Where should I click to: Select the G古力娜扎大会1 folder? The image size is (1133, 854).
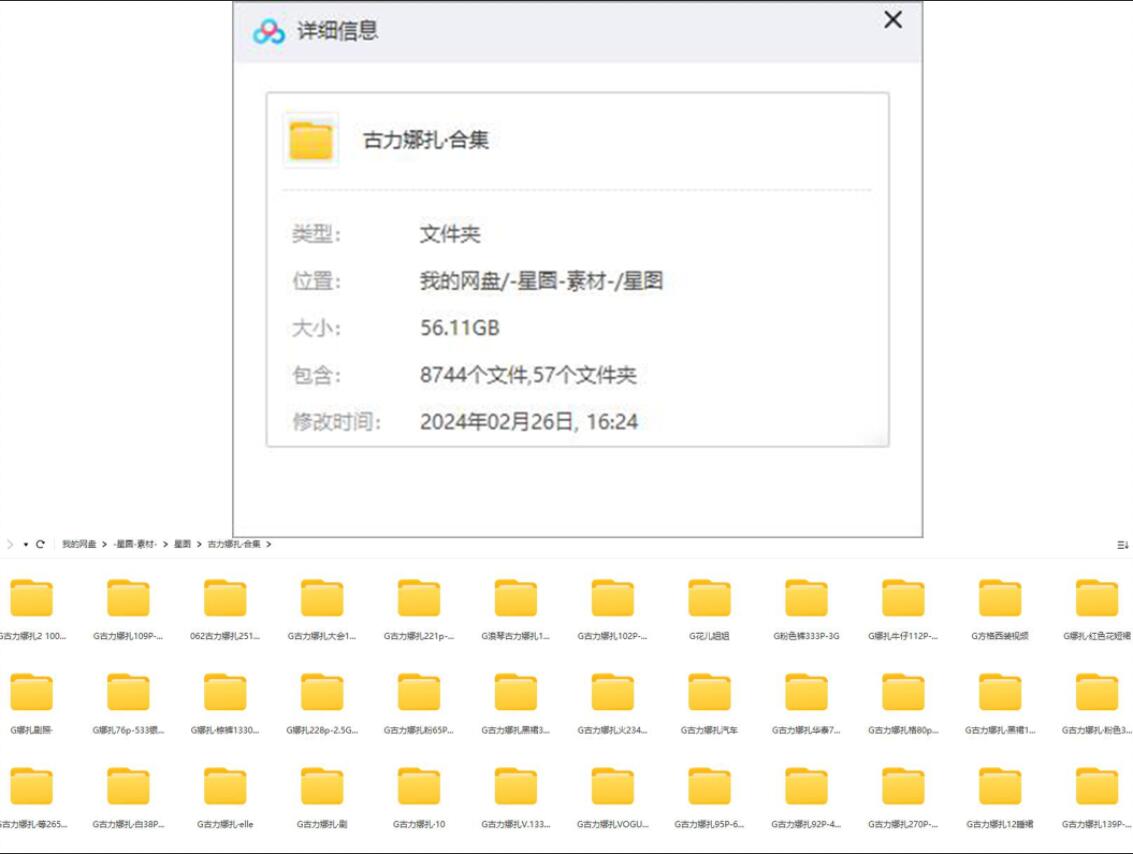click(322, 610)
